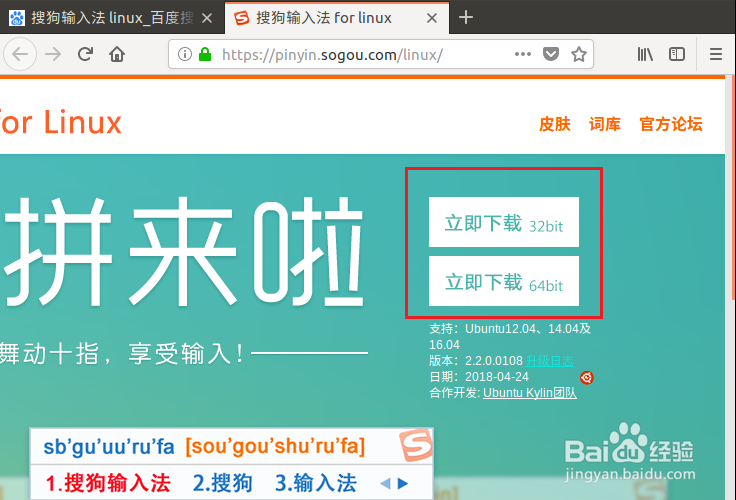Go to next candidate page arrow

click(403, 483)
